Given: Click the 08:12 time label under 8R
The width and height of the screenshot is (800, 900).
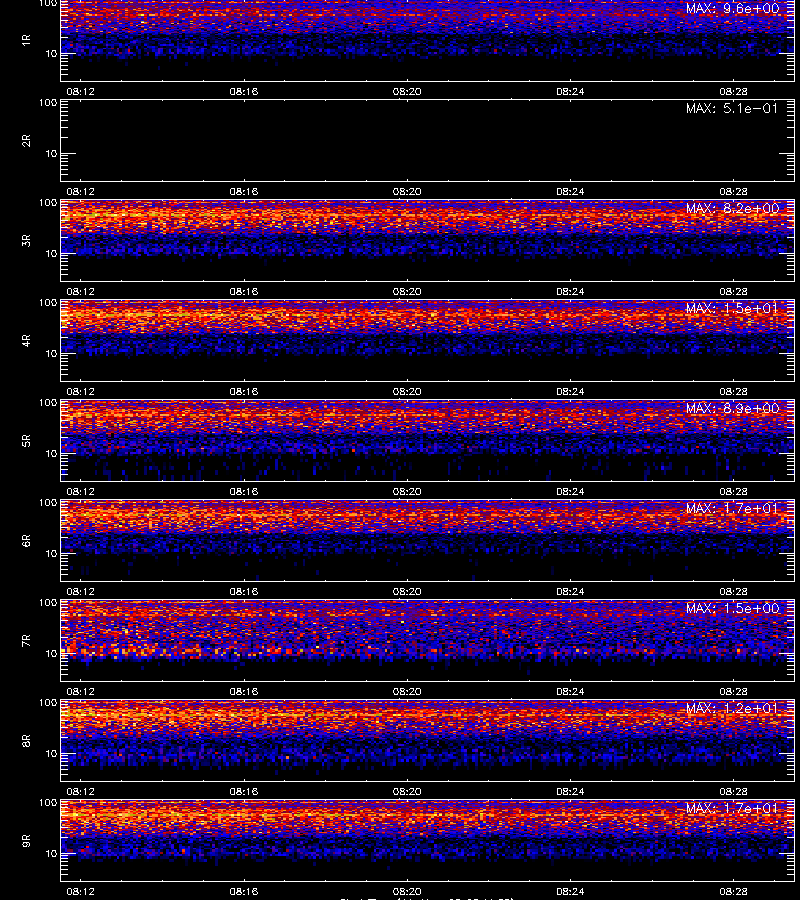Looking at the screenshot, I should tap(80, 792).
